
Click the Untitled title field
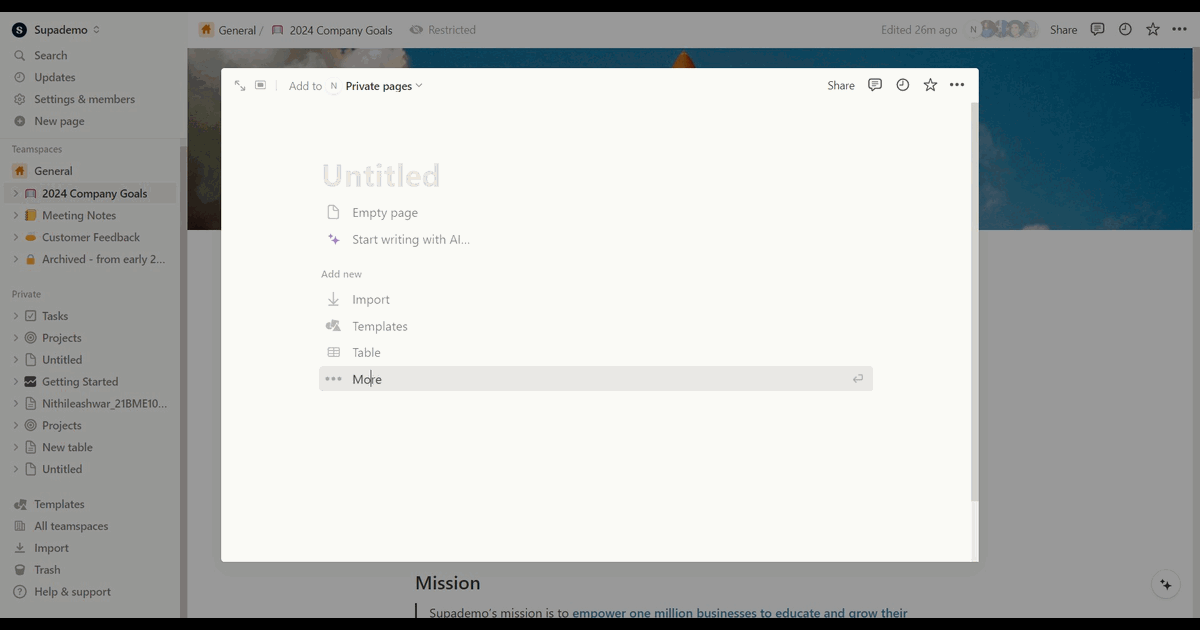pyautogui.click(x=381, y=176)
